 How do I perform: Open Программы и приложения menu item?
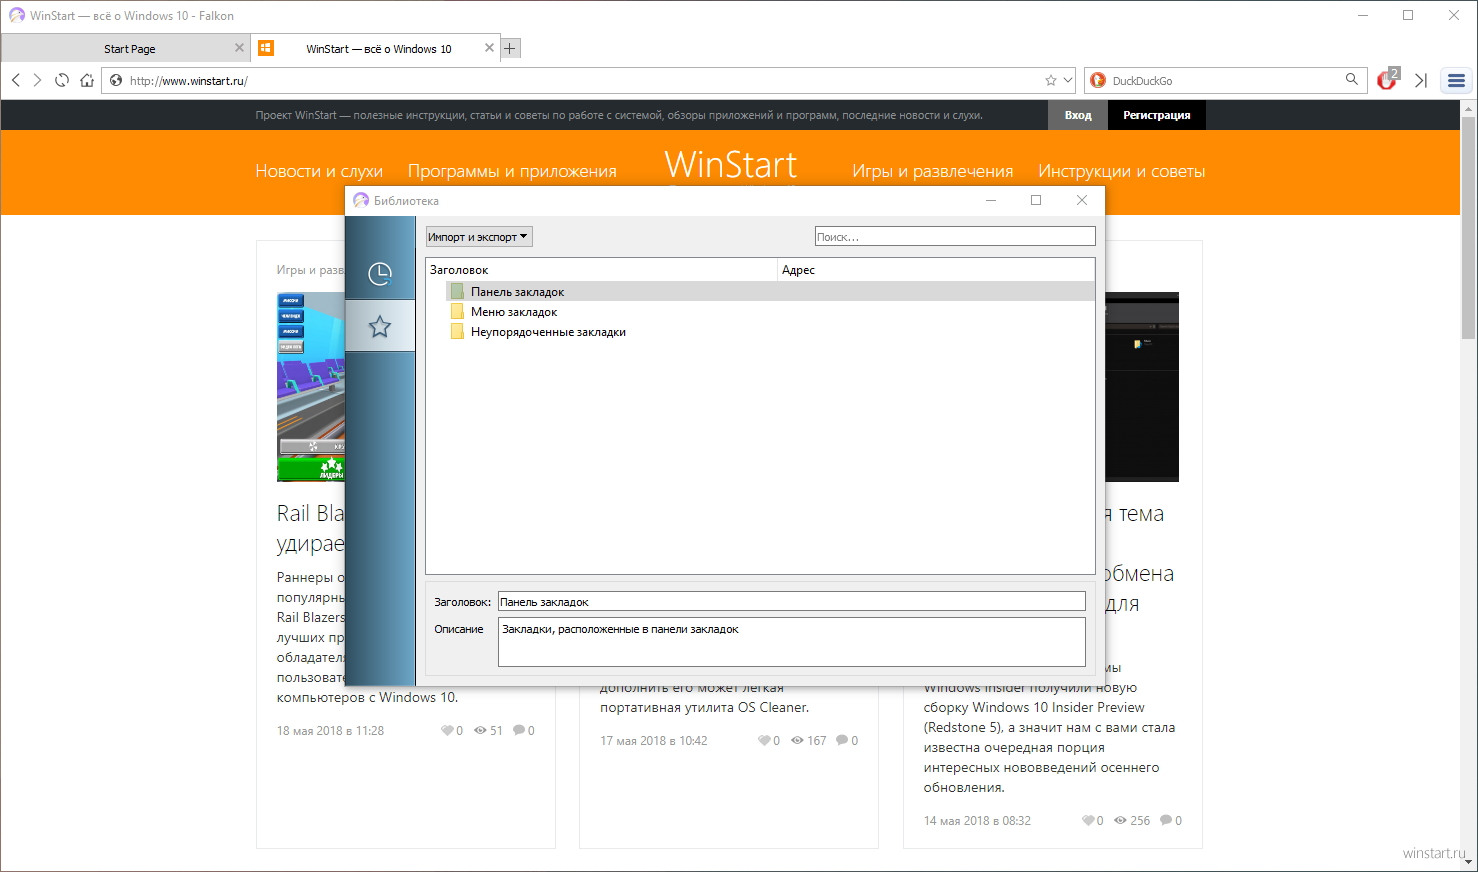pyautogui.click(x=512, y=171)
